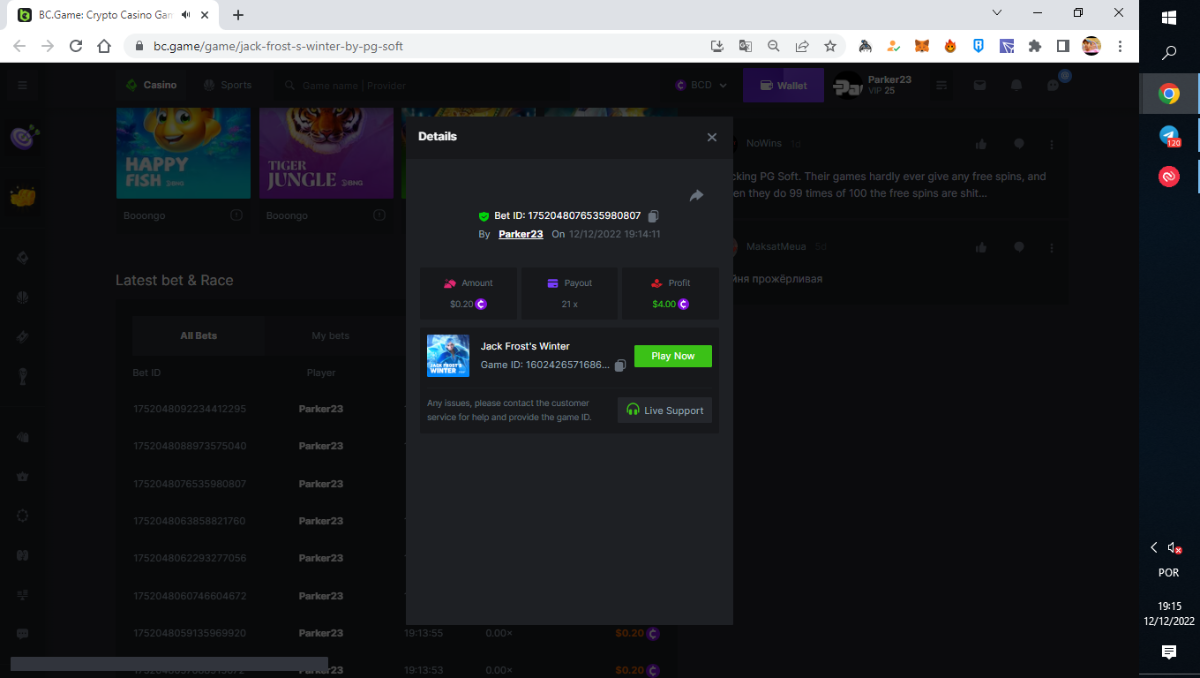Toggle the Chrome side panel
Screen dimensions: 1200x678
point(1063,46)
